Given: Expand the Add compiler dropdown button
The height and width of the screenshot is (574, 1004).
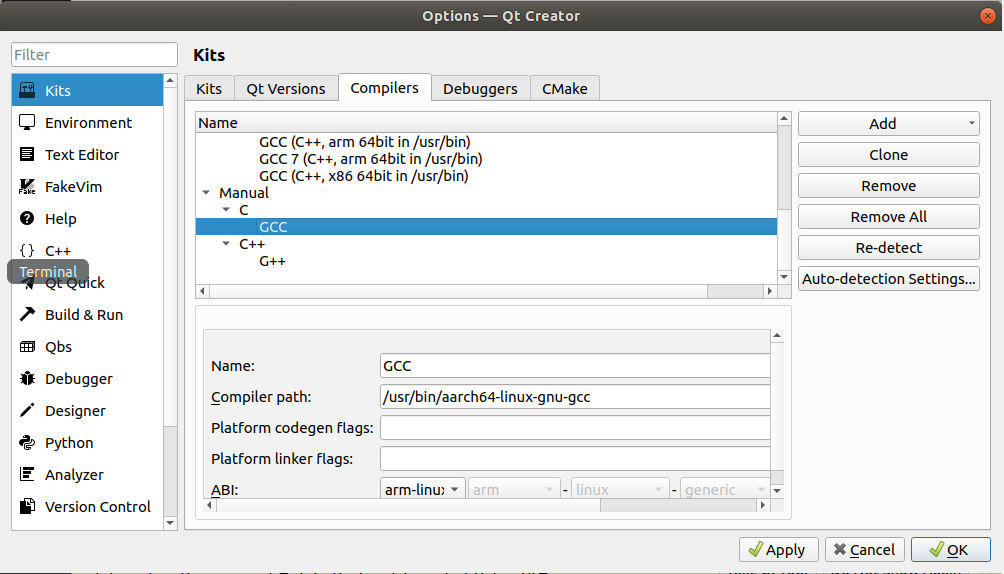Looking at the screenshot, I should tap(972, 124).
